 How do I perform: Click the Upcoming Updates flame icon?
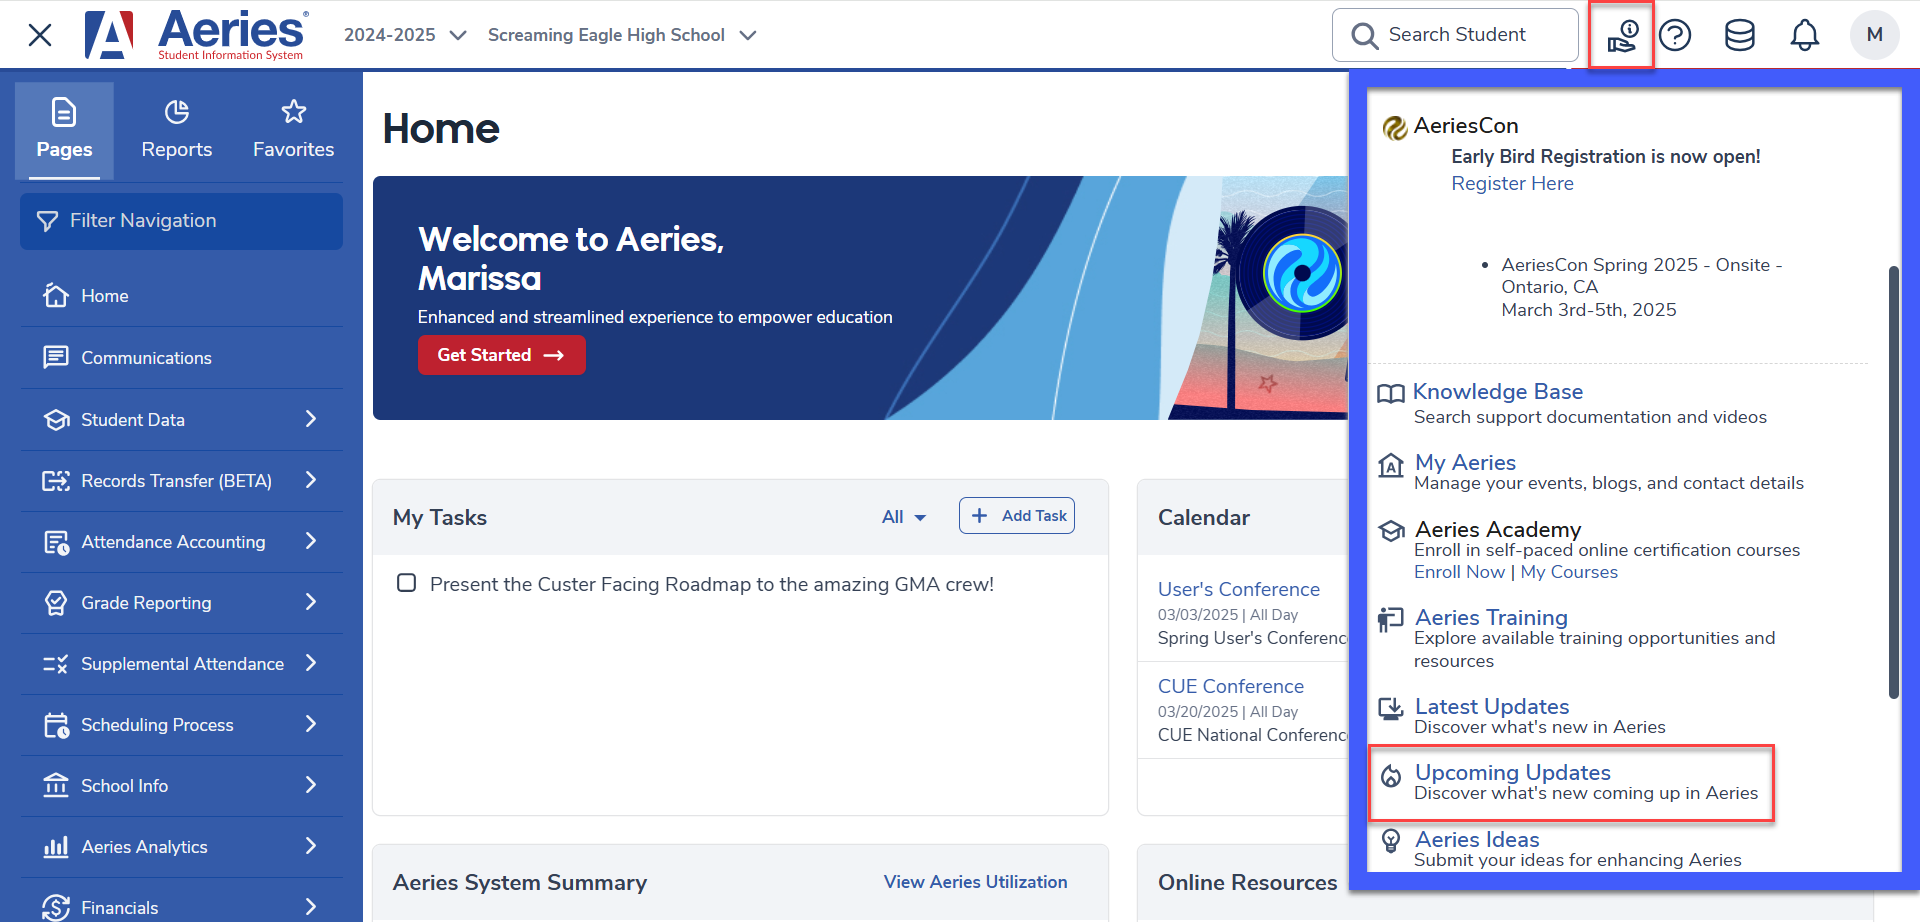[1391, 776]
